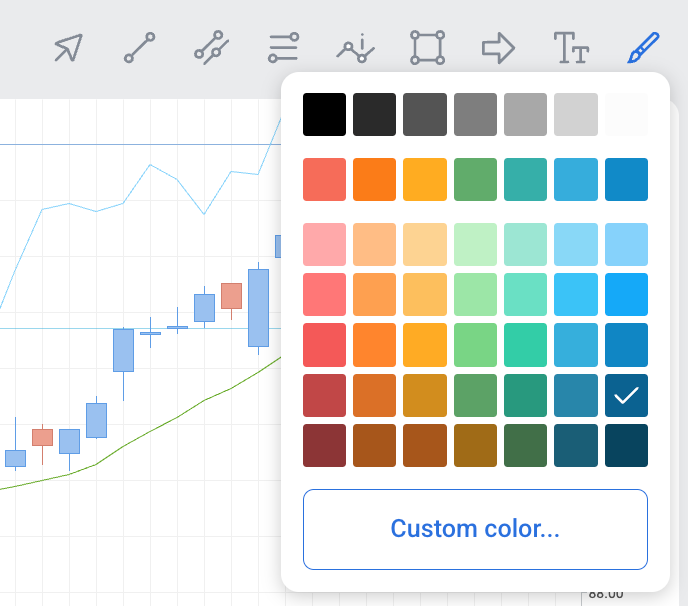This screenshot has width=688, height=606.
Task: Click the checked dark blue swatch
Action: (x=626, y=395)
